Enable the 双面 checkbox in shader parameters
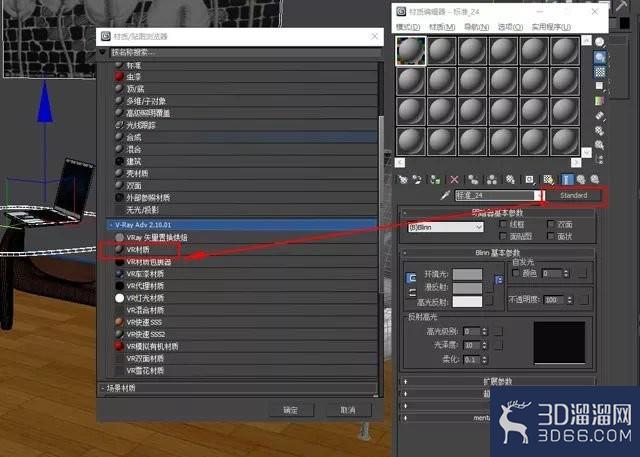The width and height of the screenshot is (640, 457). point(551,224)
